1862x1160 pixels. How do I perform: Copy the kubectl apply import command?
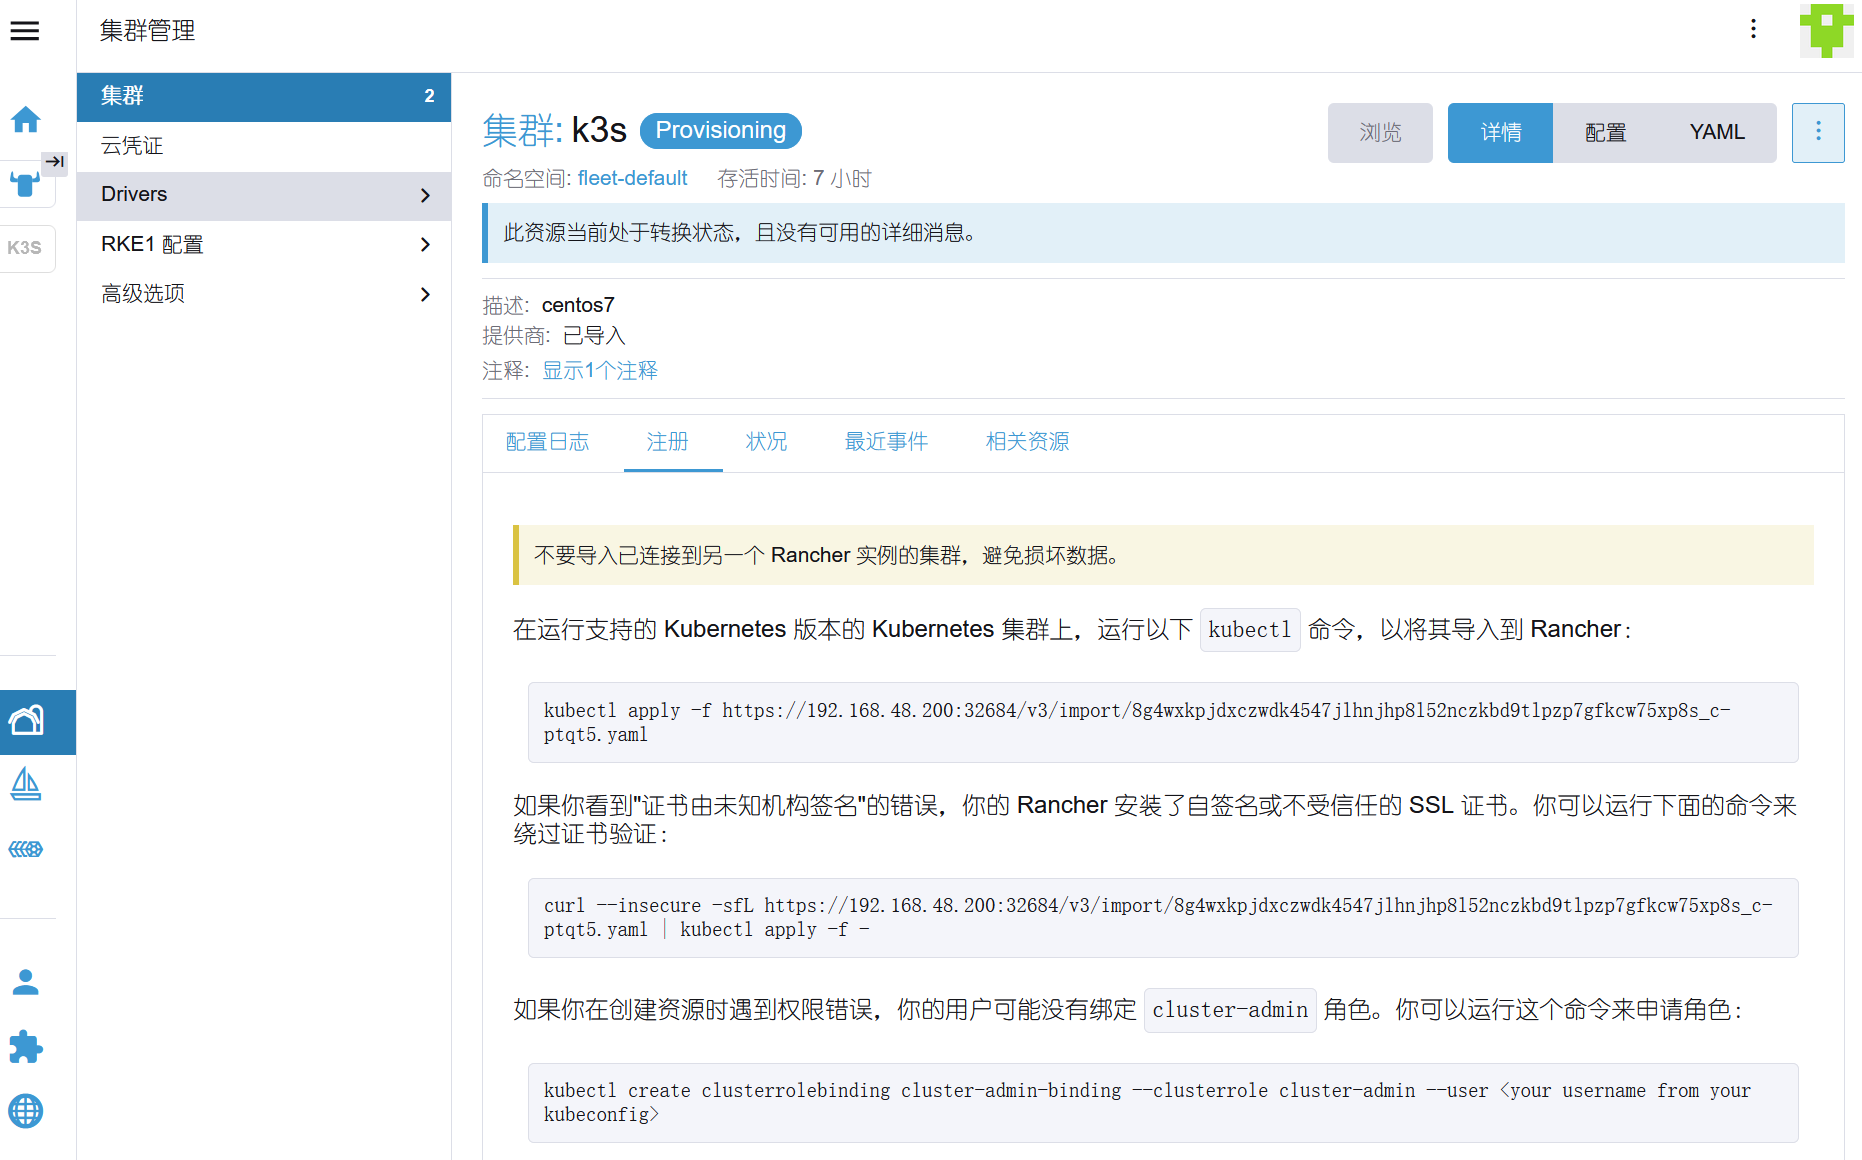coord(1163,722)
